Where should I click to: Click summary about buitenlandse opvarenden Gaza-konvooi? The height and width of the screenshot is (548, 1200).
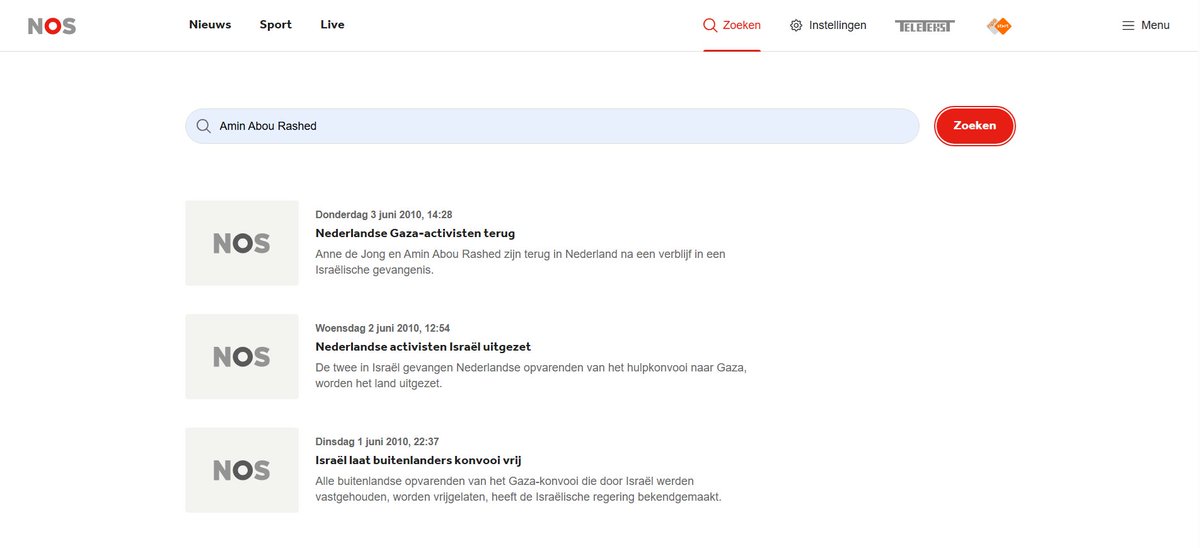pyautogui.click(x=518, y=489)
